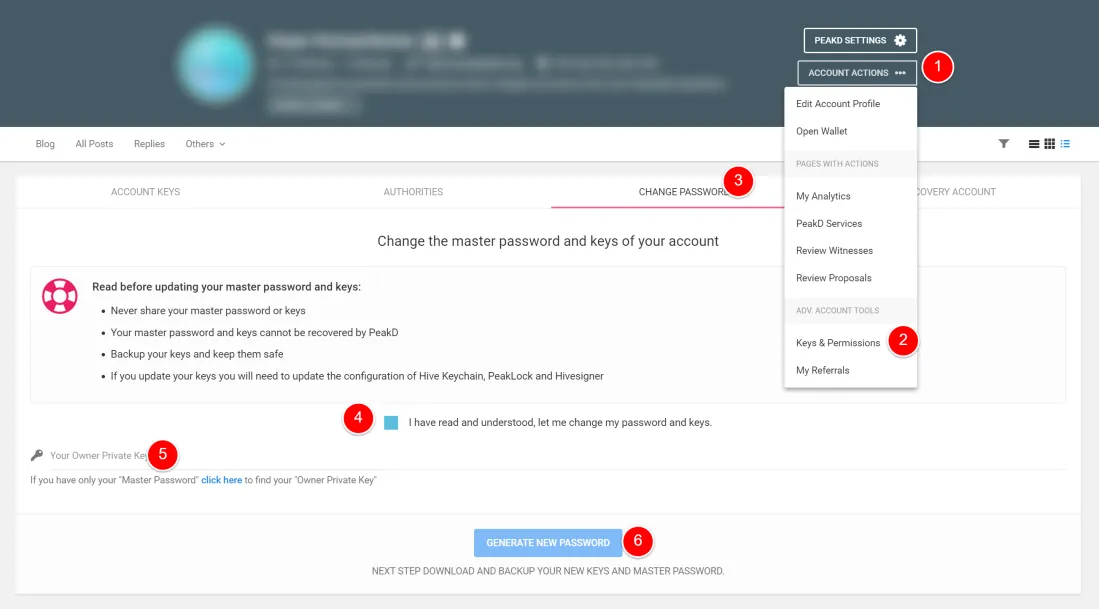Click 'Next step download and backup' note
This screenshot has height=609, width=1099.
(x=547, y=571)
